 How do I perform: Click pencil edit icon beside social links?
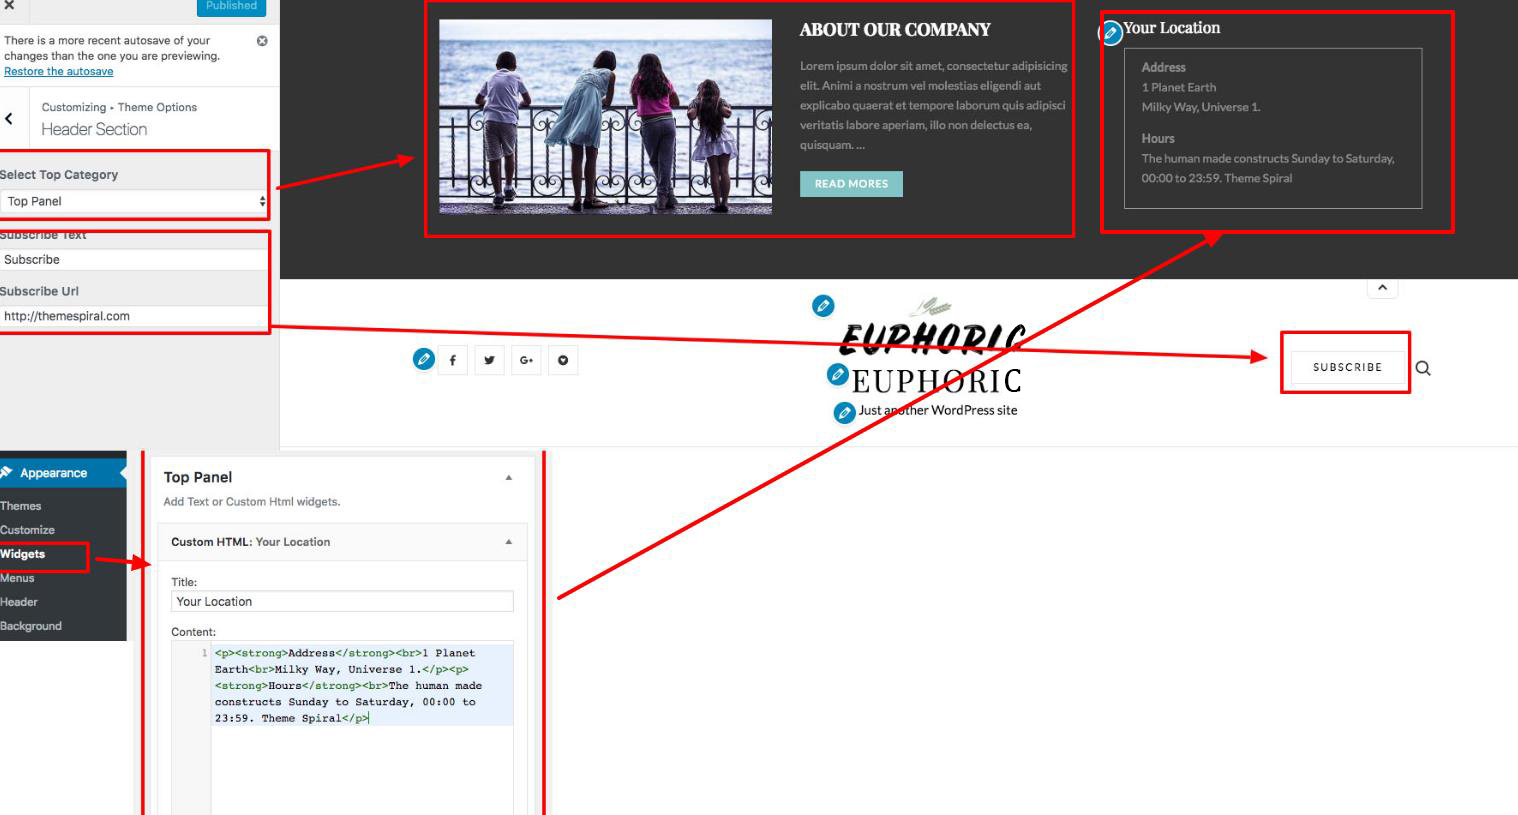[x=424, y=359]
